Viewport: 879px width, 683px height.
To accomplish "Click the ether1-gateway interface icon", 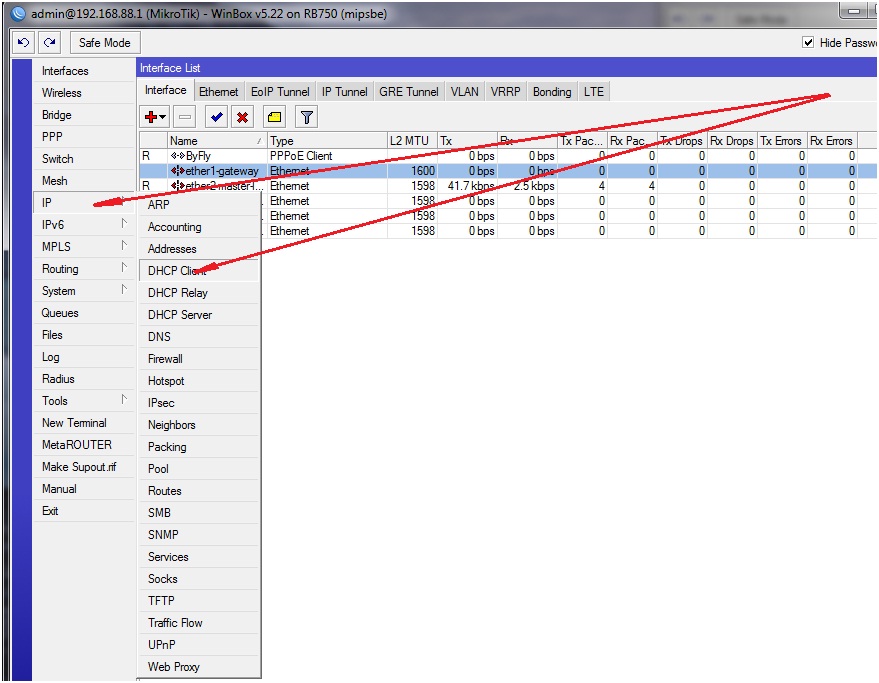I will (x=178, y=170).
